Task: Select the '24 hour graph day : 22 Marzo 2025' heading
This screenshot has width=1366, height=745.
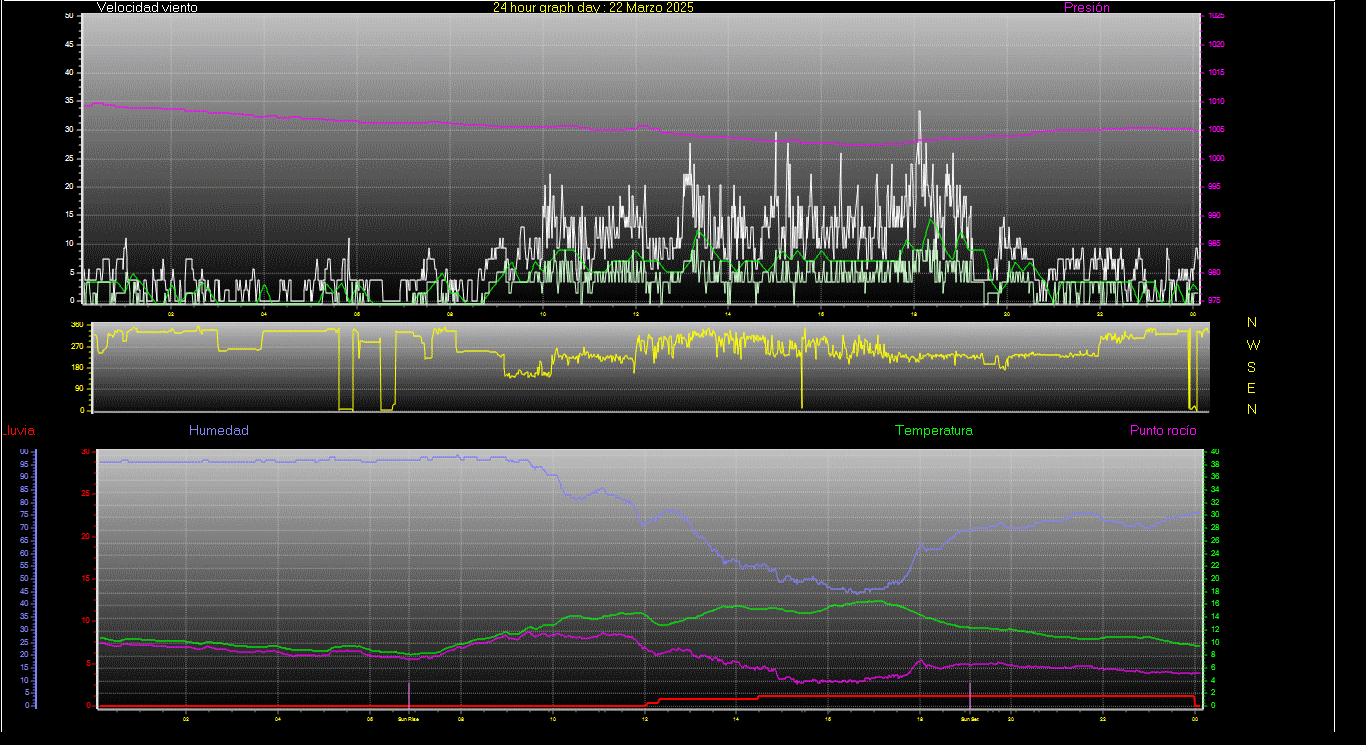Action: [593, 7]
